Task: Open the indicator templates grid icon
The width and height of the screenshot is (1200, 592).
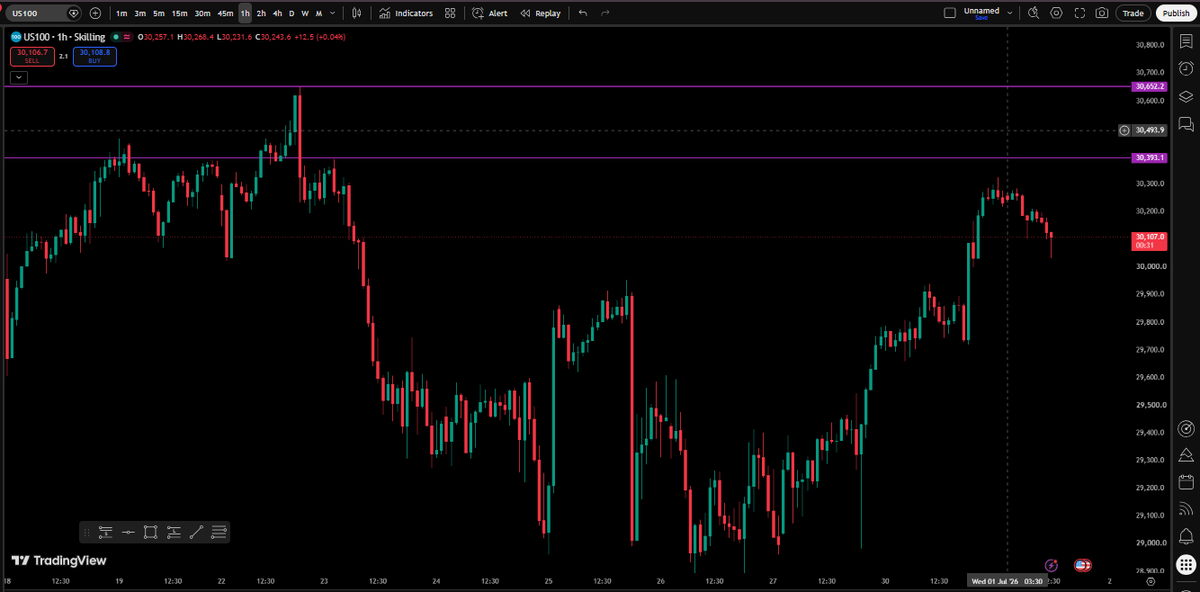Action: click(450, 13)
